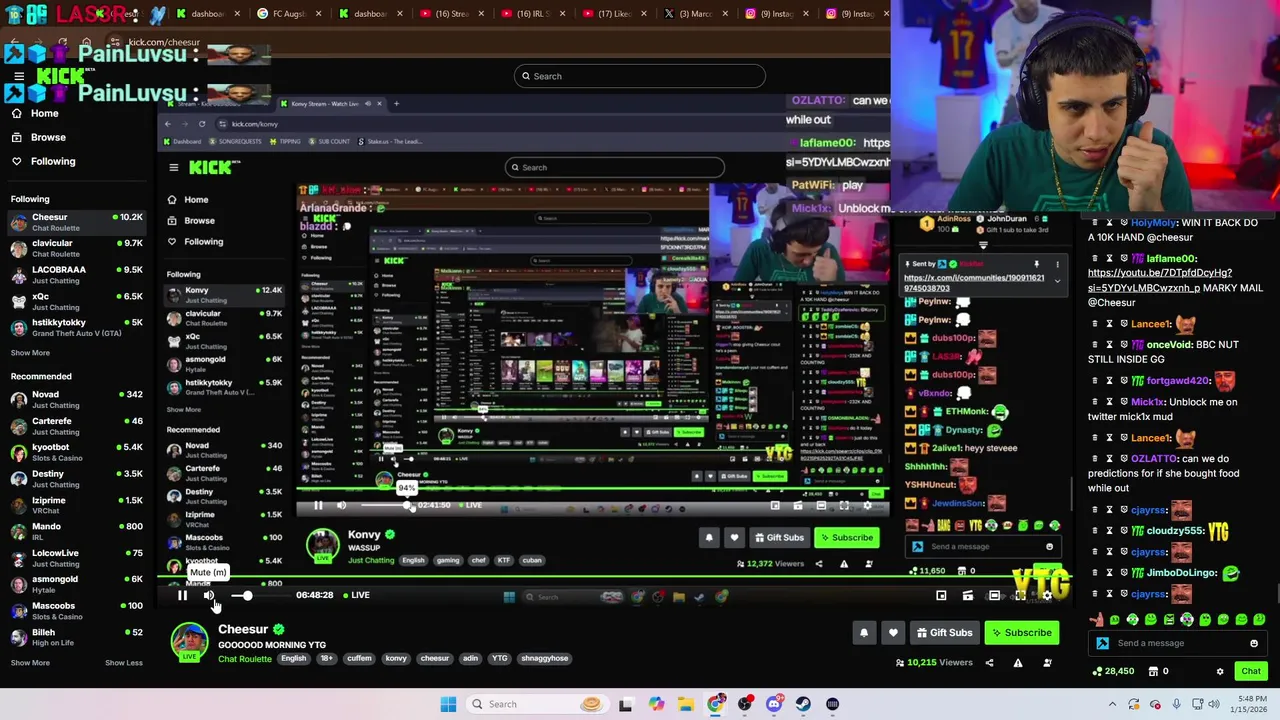Enter fullscreen mode on Cheesur's stream
The height and width of the screenshot is (720, 1280).
pos(1020,596)
